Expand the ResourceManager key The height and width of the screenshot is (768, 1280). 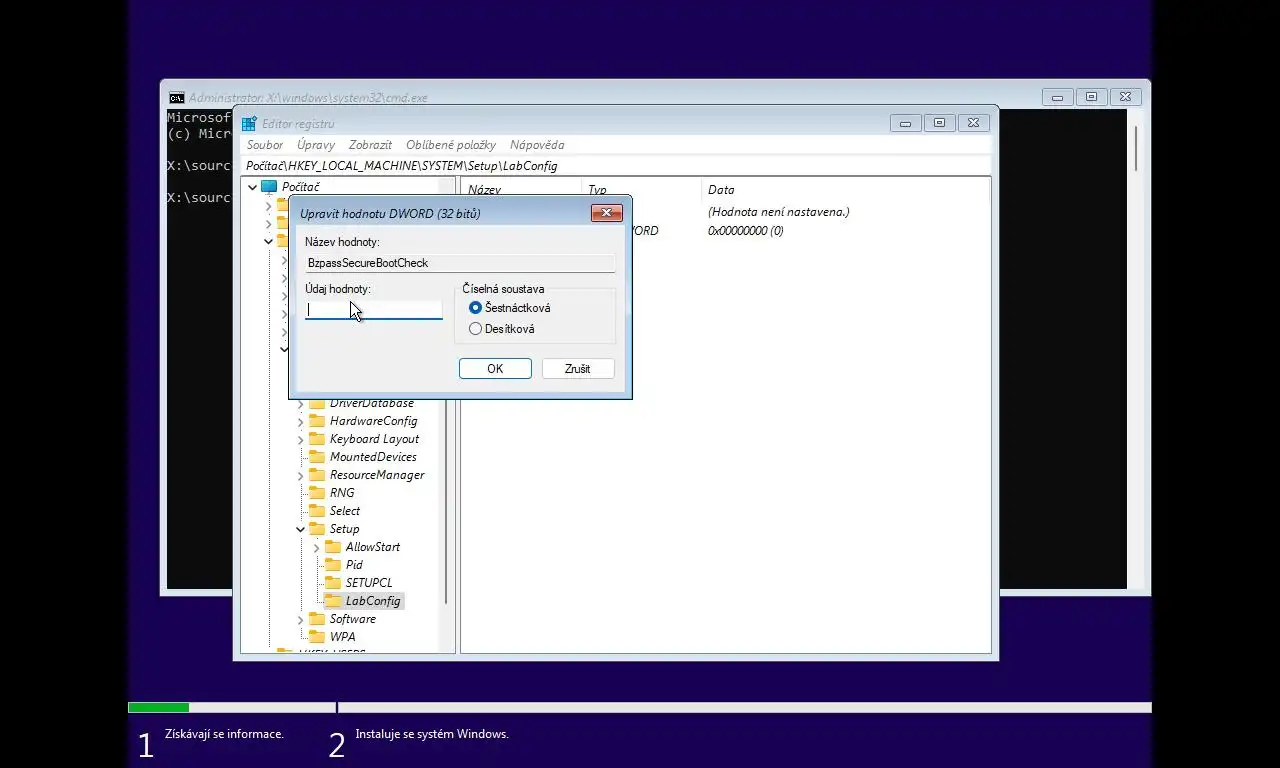coord(300,476)
